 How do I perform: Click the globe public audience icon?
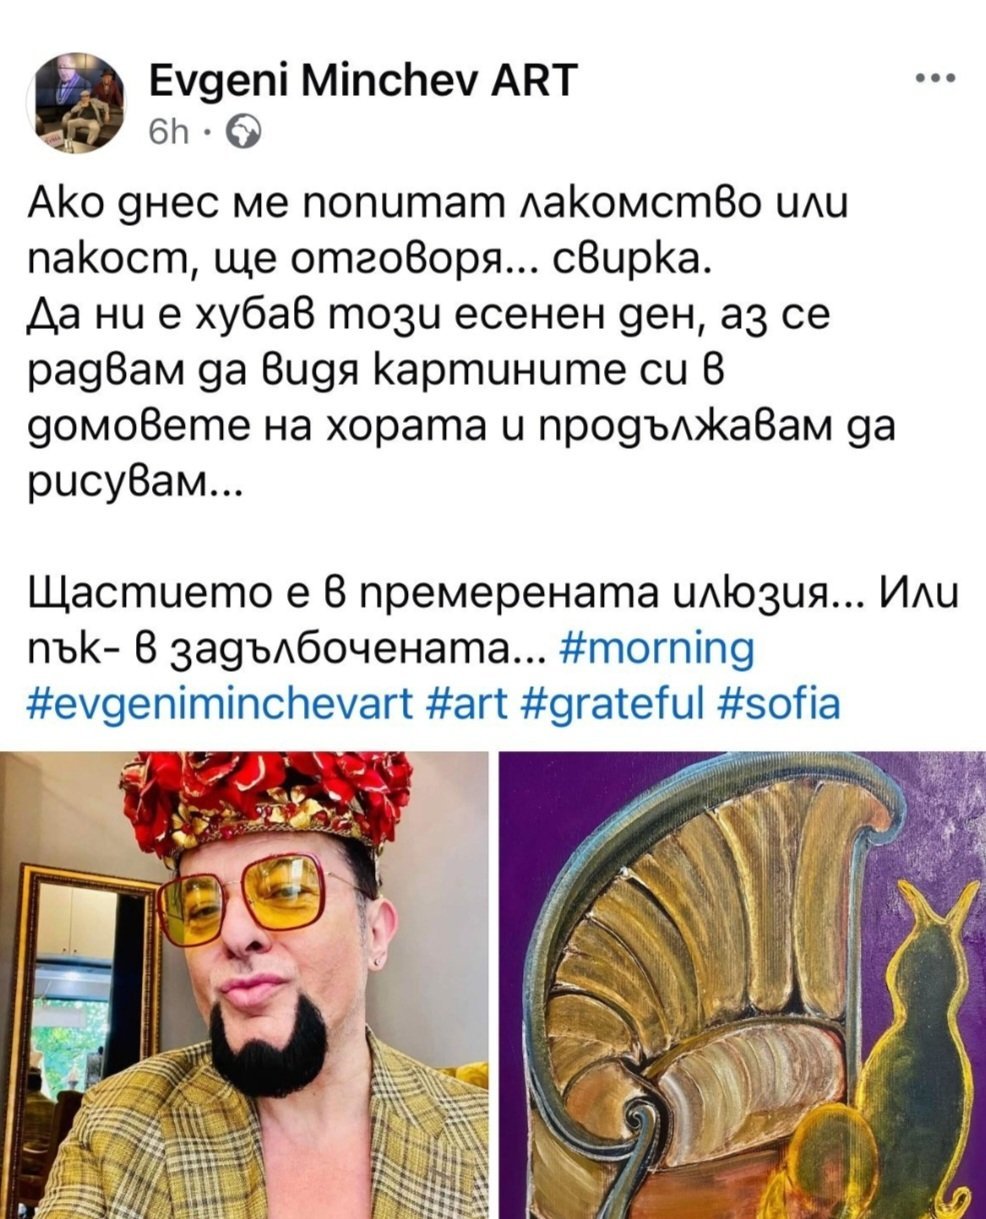(x=245, y=131)
